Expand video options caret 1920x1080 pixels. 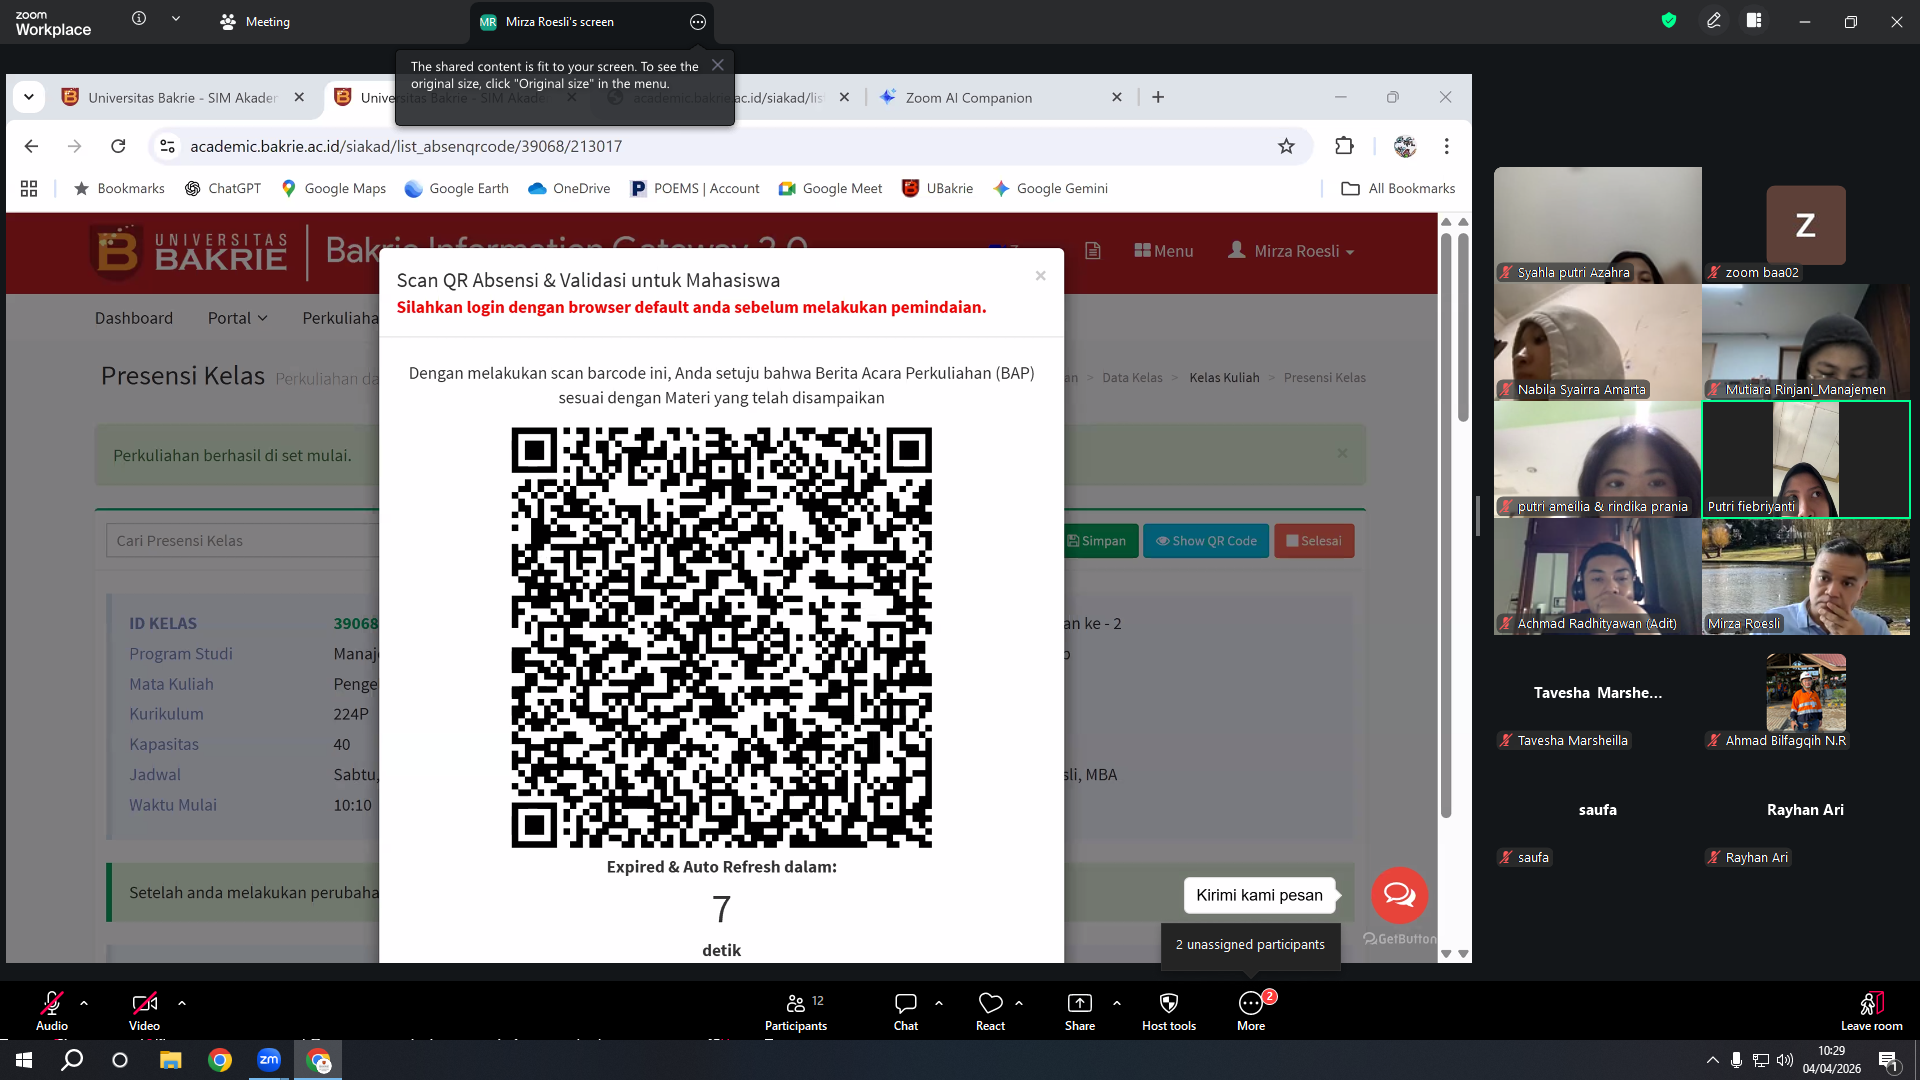pyautogui.click(x=182, y=1002)
